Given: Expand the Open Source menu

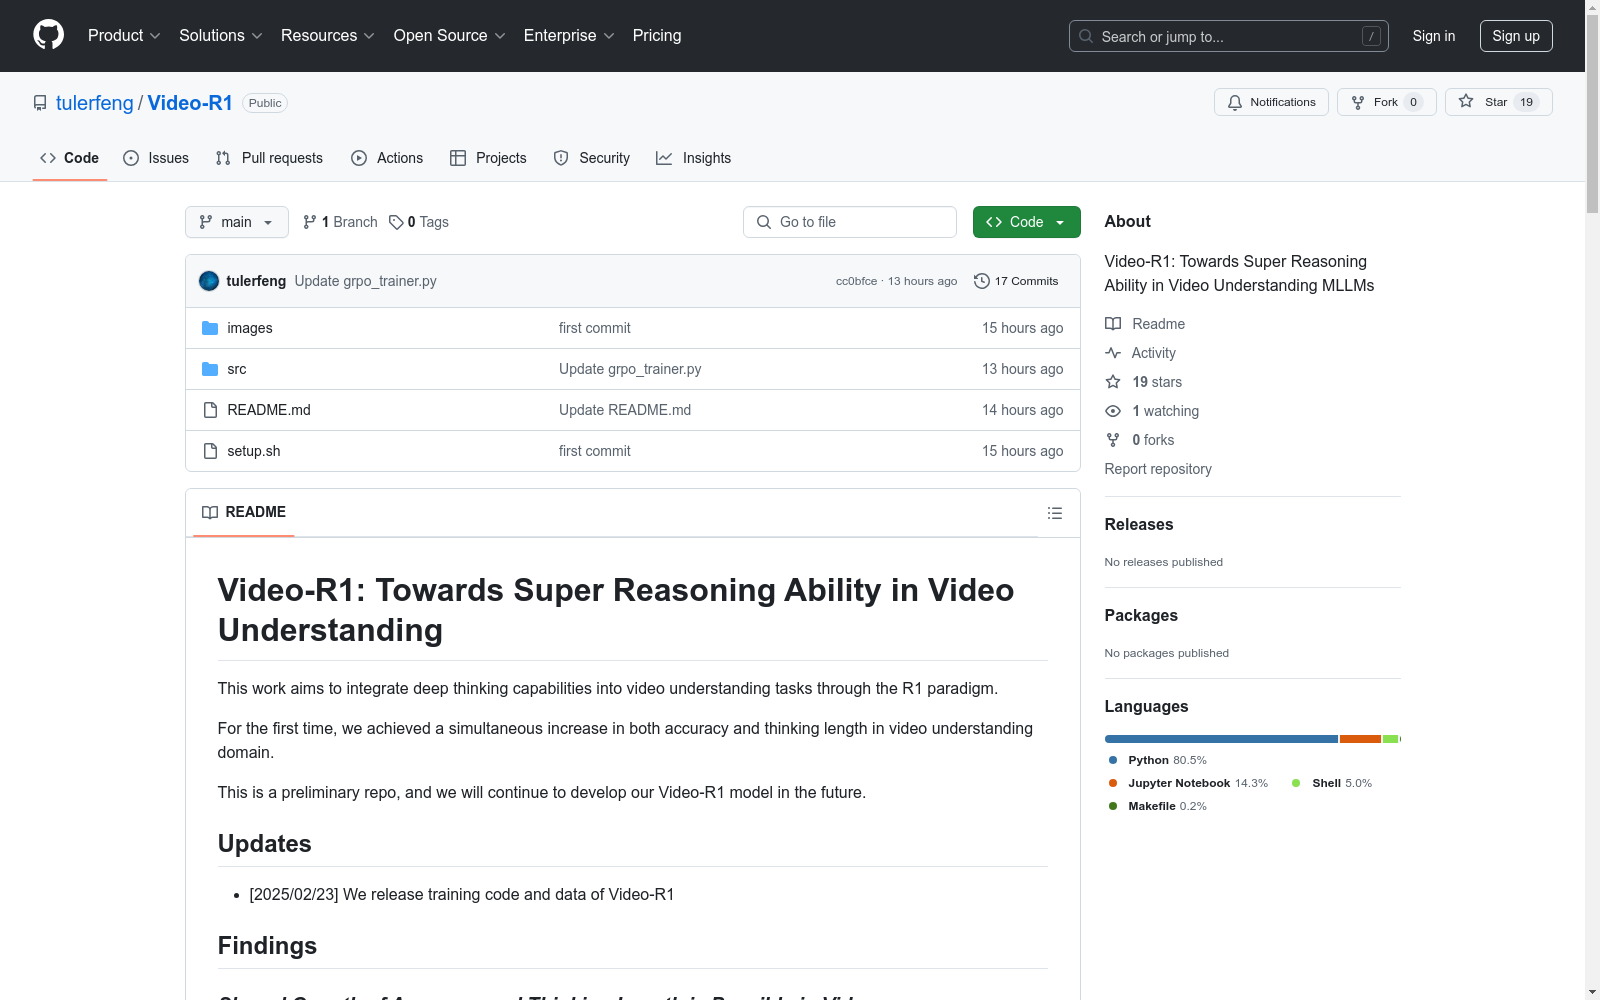Looking at the screenshot, I should (450, 36).
